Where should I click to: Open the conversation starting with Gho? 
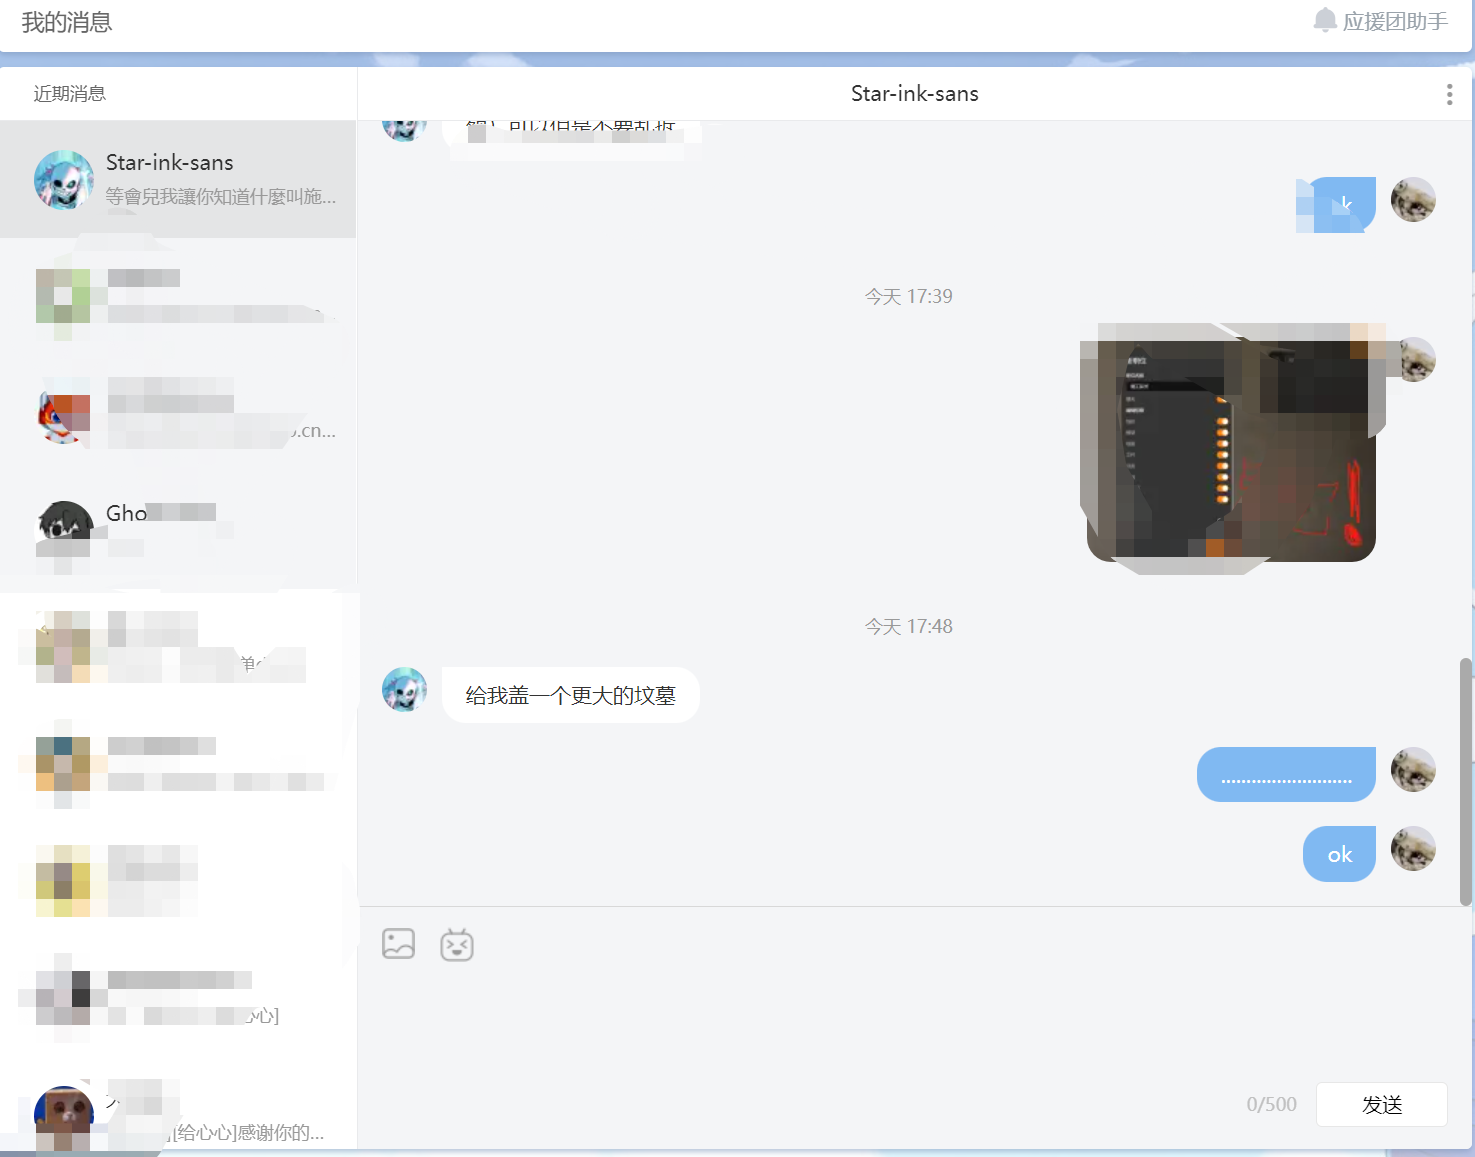click(178, 530)
